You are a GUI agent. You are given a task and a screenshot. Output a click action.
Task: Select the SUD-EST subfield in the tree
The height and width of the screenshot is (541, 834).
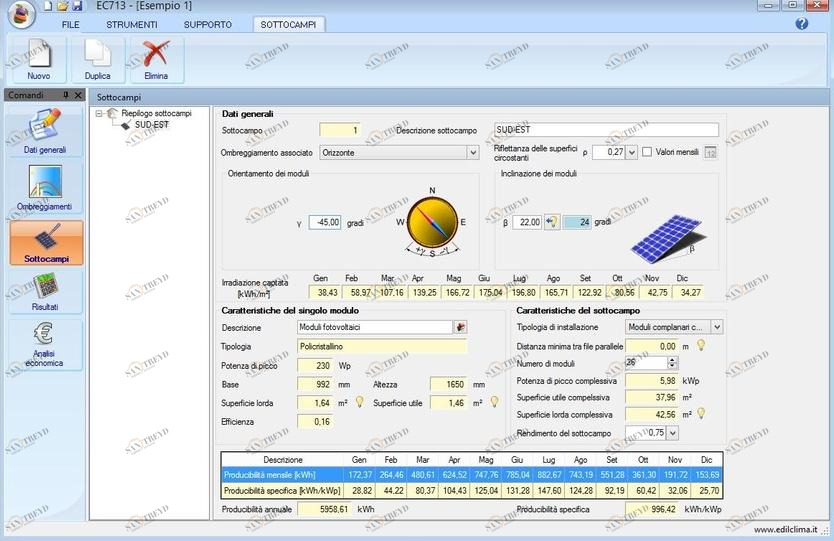point(151,125)
